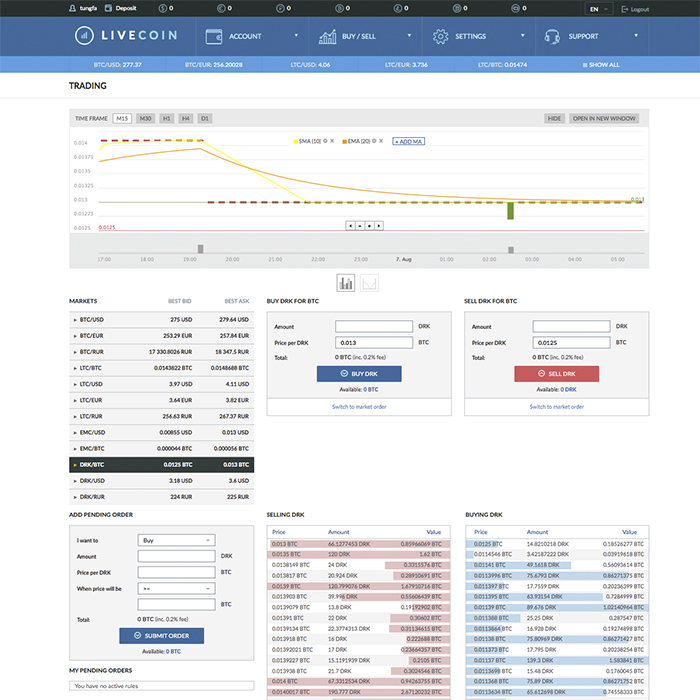Remove the EMA (20) indicator with X

coord(381,141)
